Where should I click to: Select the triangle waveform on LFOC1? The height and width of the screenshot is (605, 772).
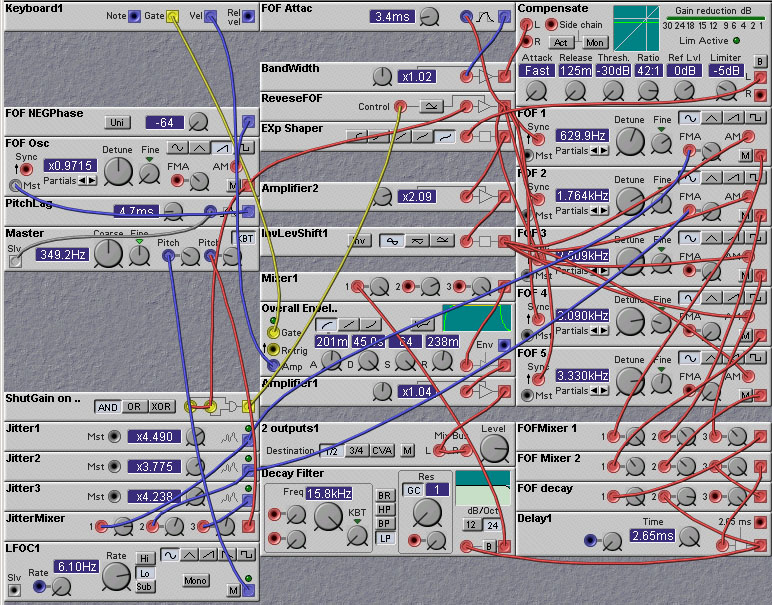(x=191, y=555)
